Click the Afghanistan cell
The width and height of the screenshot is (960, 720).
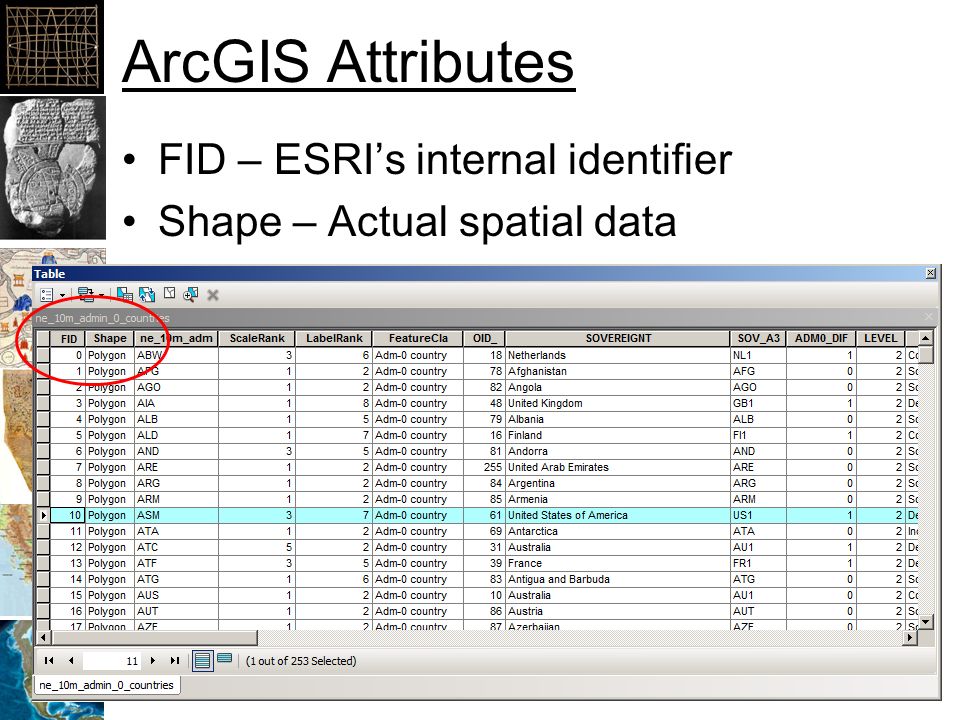click(617, 371)
